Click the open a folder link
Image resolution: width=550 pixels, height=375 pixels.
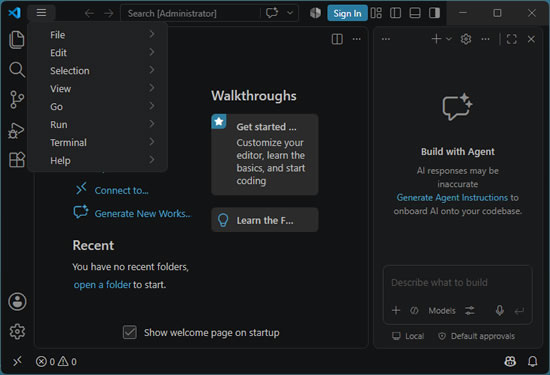pyautogui.click(x=102, y=284)
